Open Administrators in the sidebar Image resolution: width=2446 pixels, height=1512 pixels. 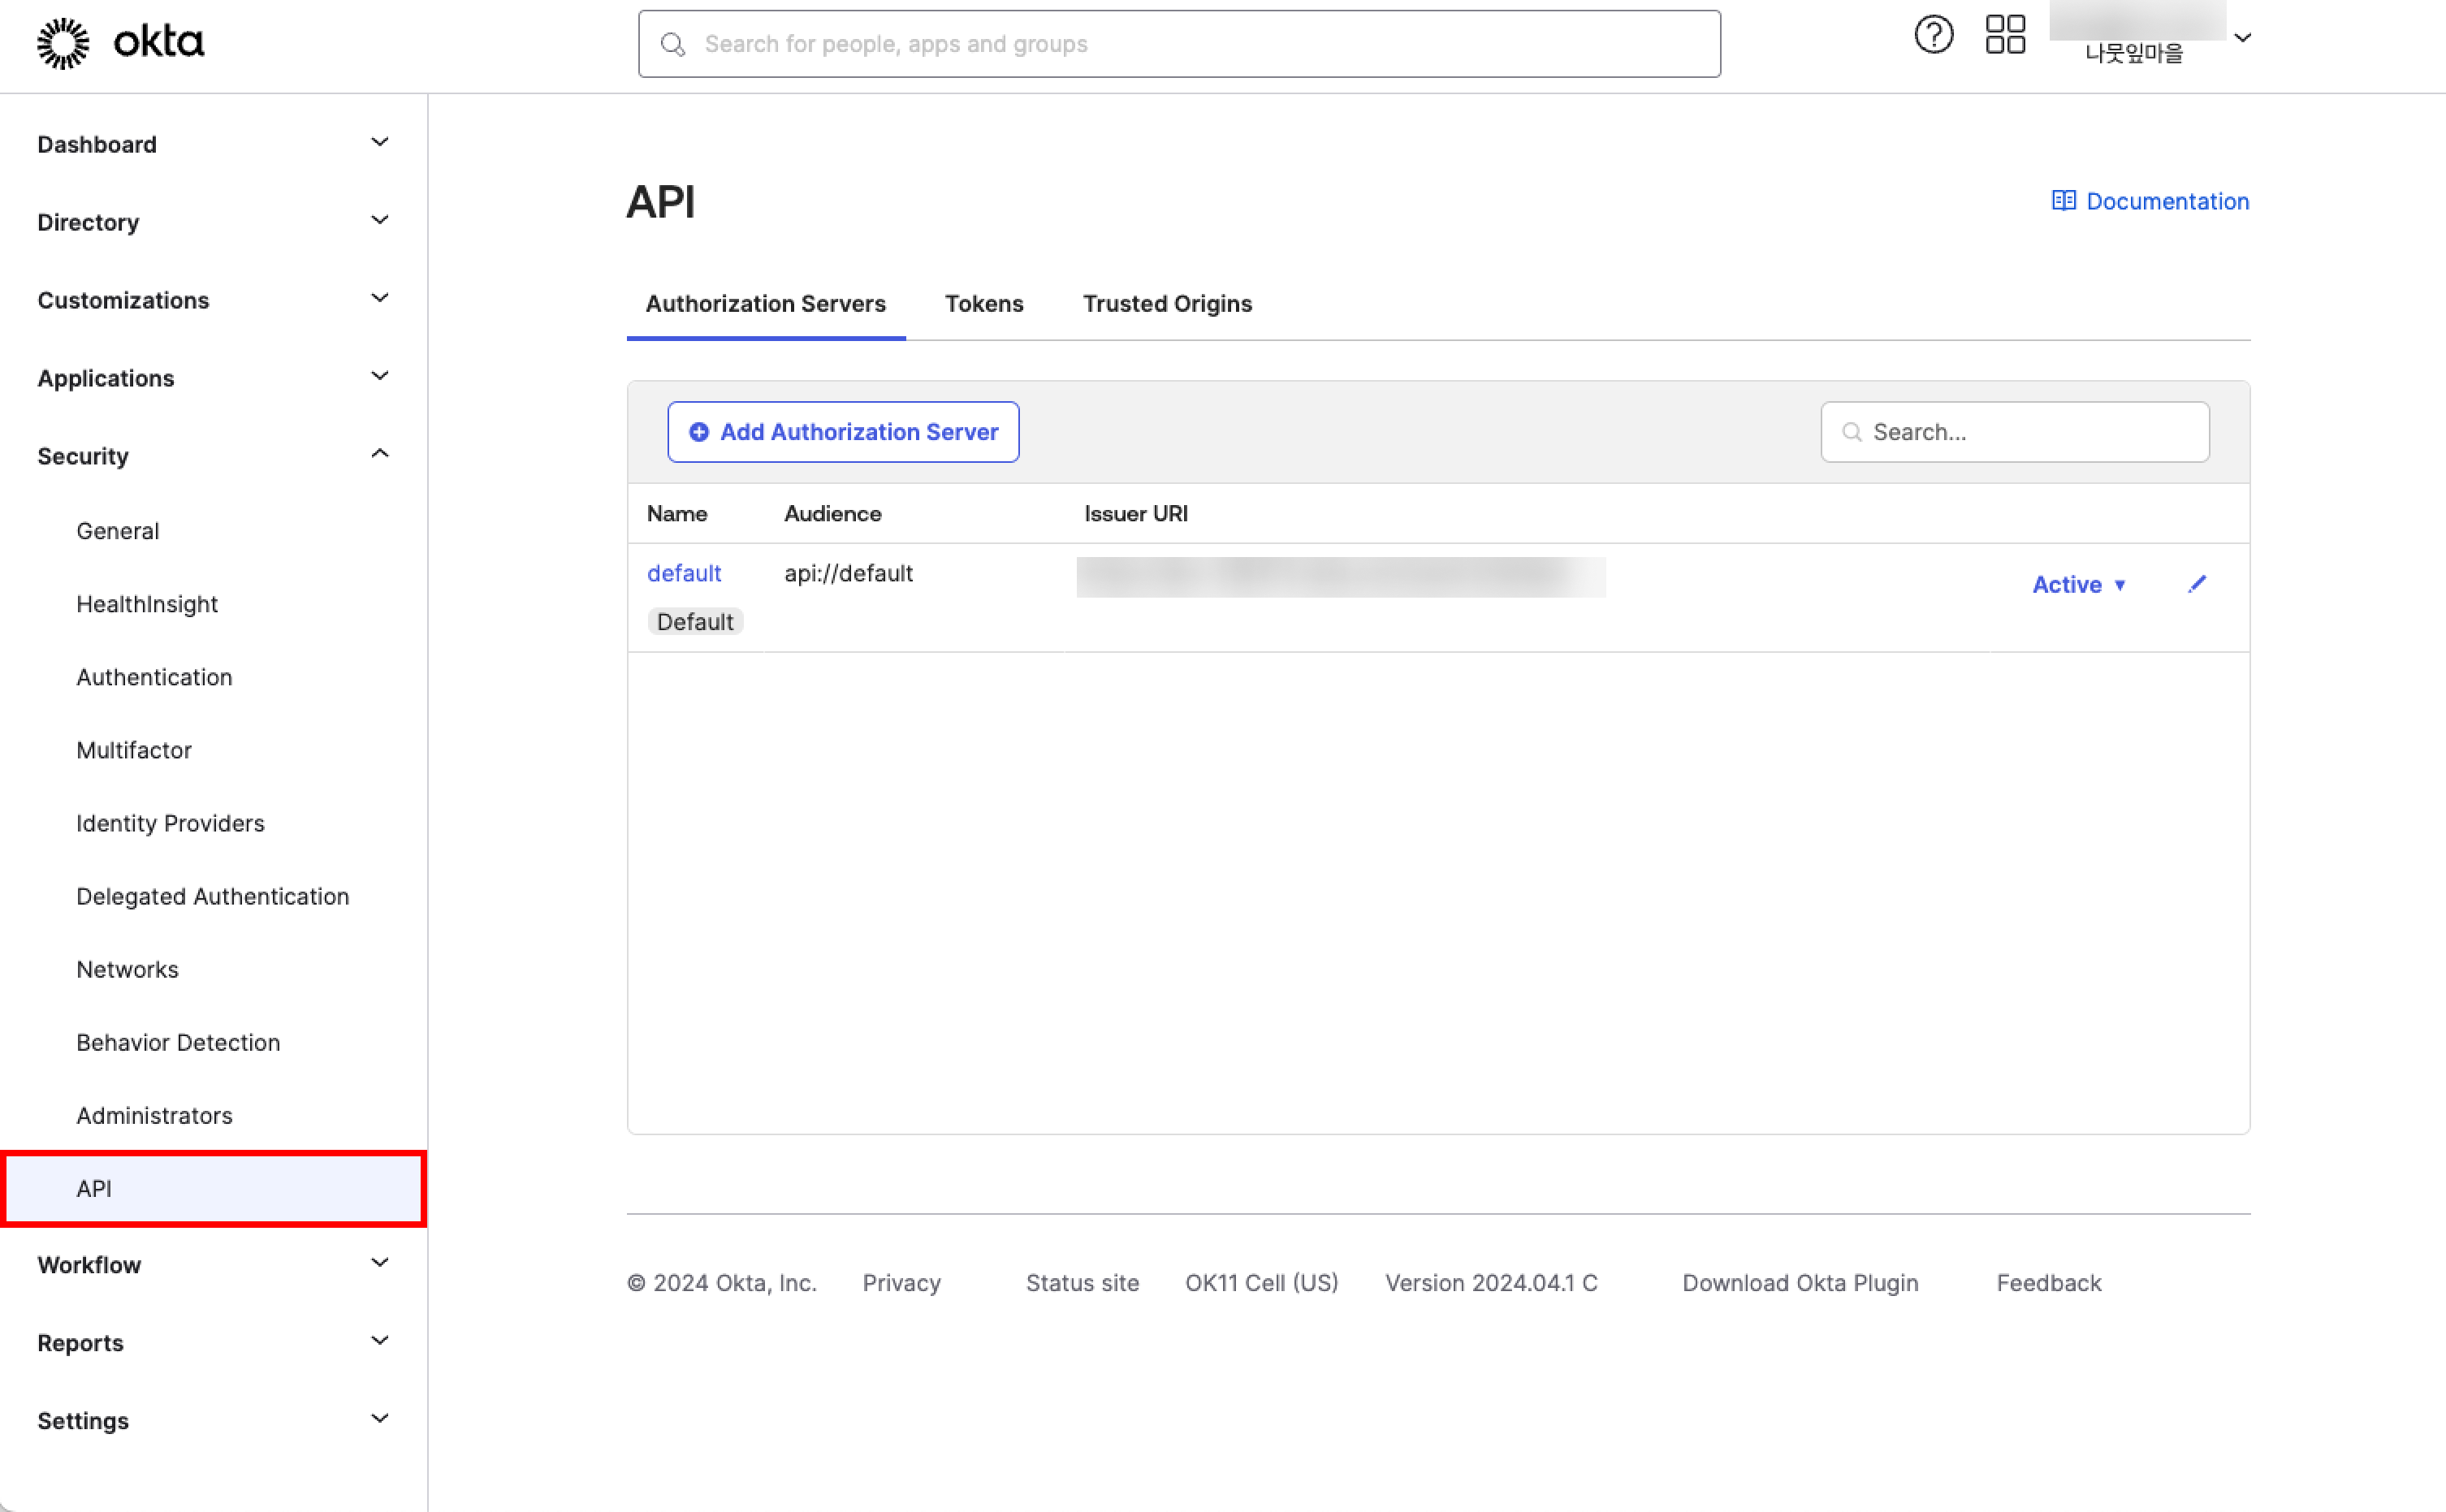point(154,1115)
